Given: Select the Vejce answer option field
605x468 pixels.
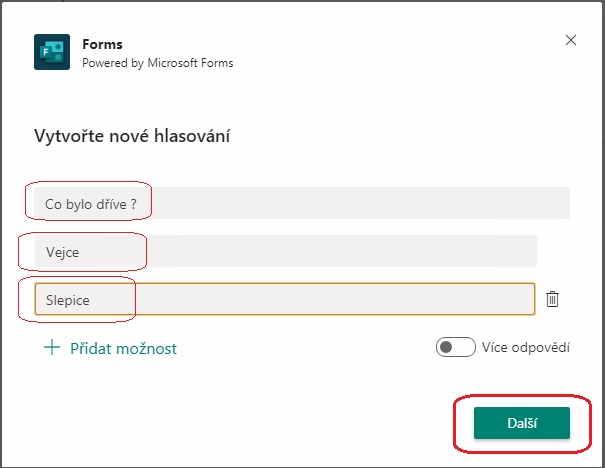Looking at the screenshot, I should tap(286, 252).
